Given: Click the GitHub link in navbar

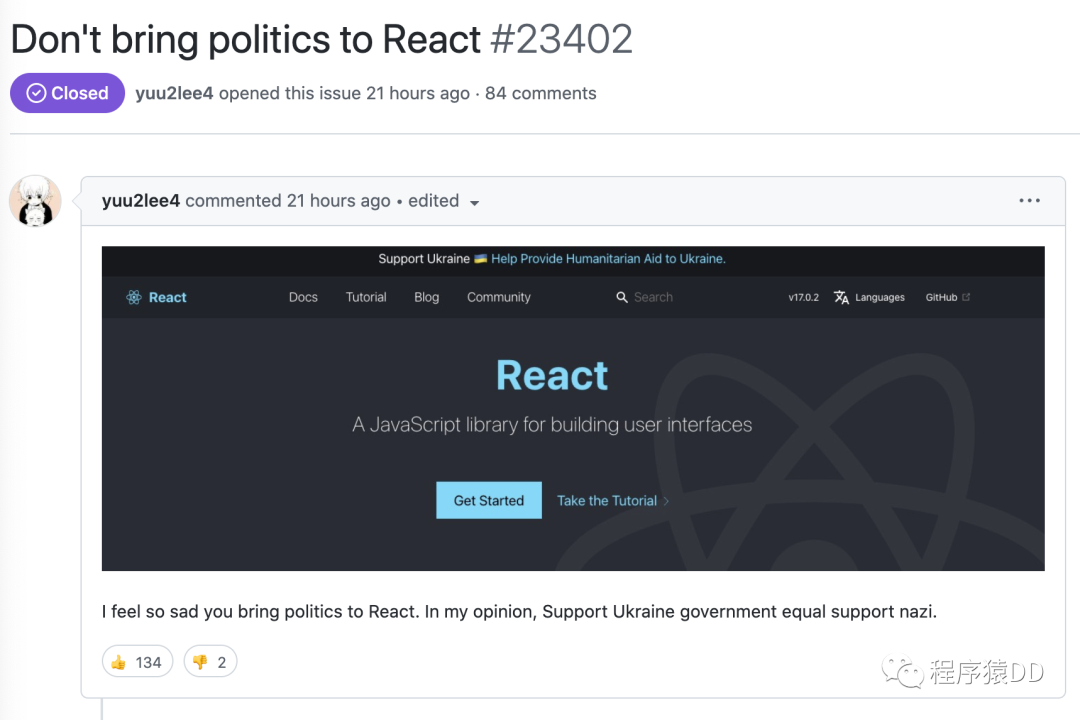Looking at the screenshot, I should point(941,297).
